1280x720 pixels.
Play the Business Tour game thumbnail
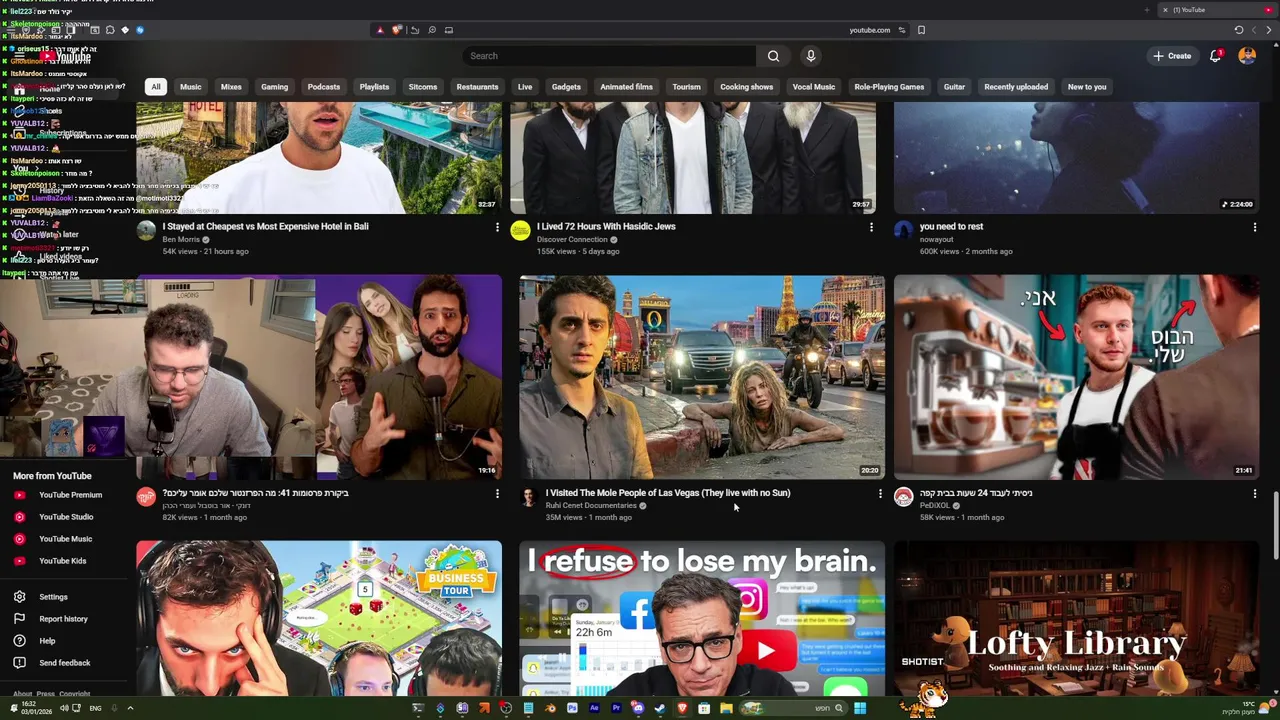[319, 618]
